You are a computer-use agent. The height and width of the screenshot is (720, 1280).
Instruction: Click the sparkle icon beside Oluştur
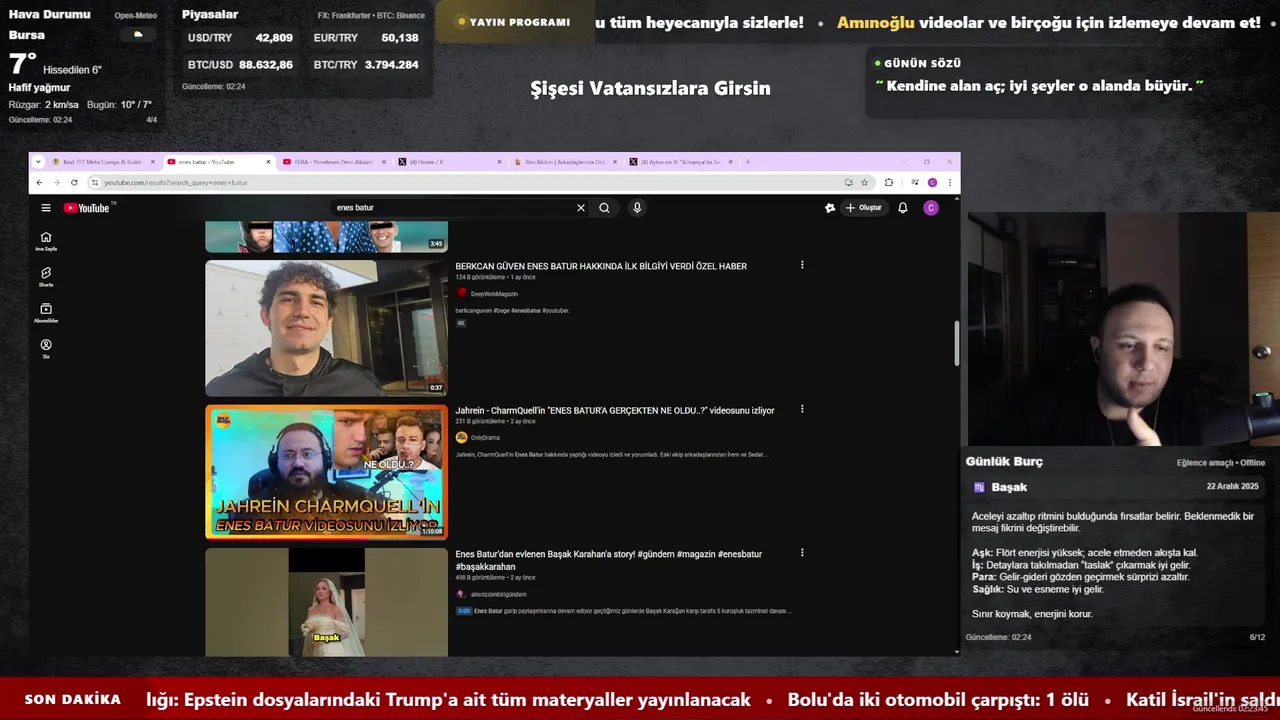(830, 208)
